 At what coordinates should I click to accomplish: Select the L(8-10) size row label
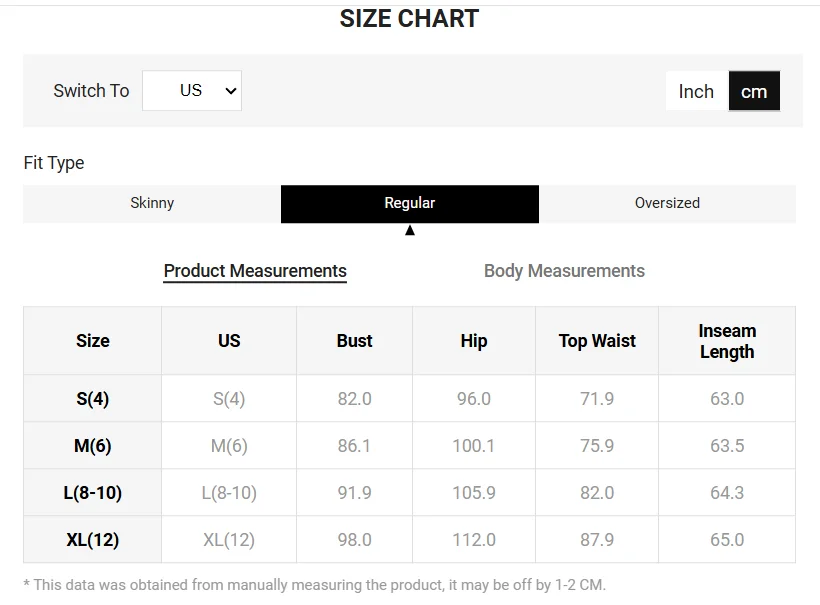click(x=93, y=493)
